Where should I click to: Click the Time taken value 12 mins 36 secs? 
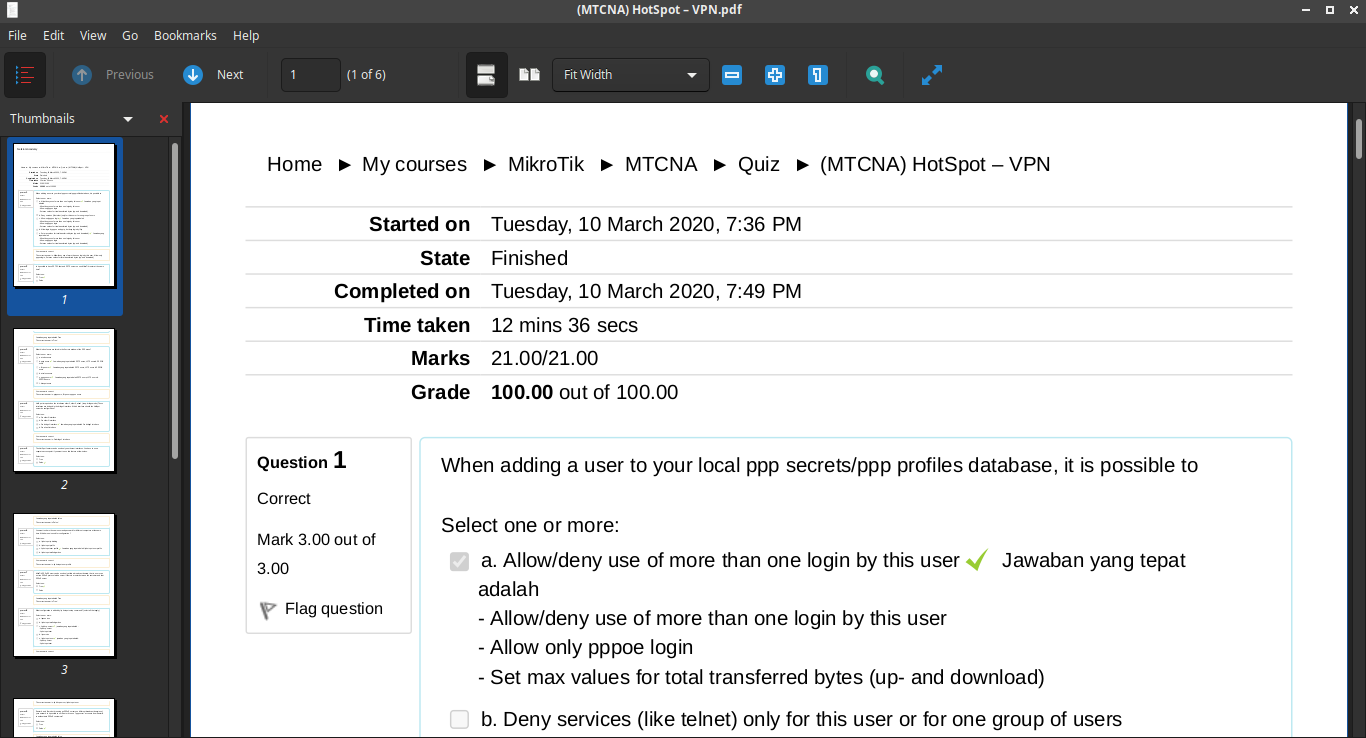tap(564, 325)
